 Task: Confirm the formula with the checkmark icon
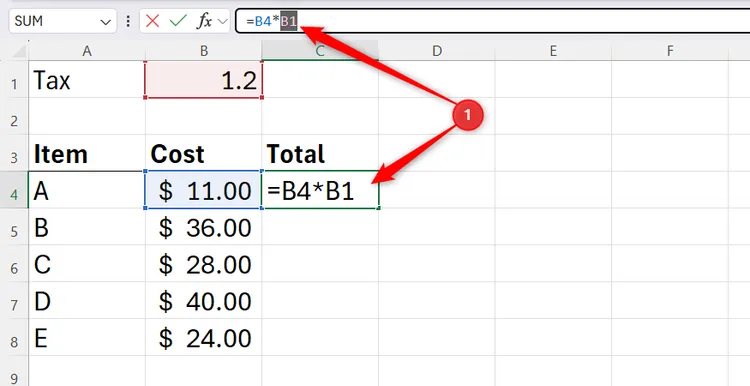pos(178,21)
